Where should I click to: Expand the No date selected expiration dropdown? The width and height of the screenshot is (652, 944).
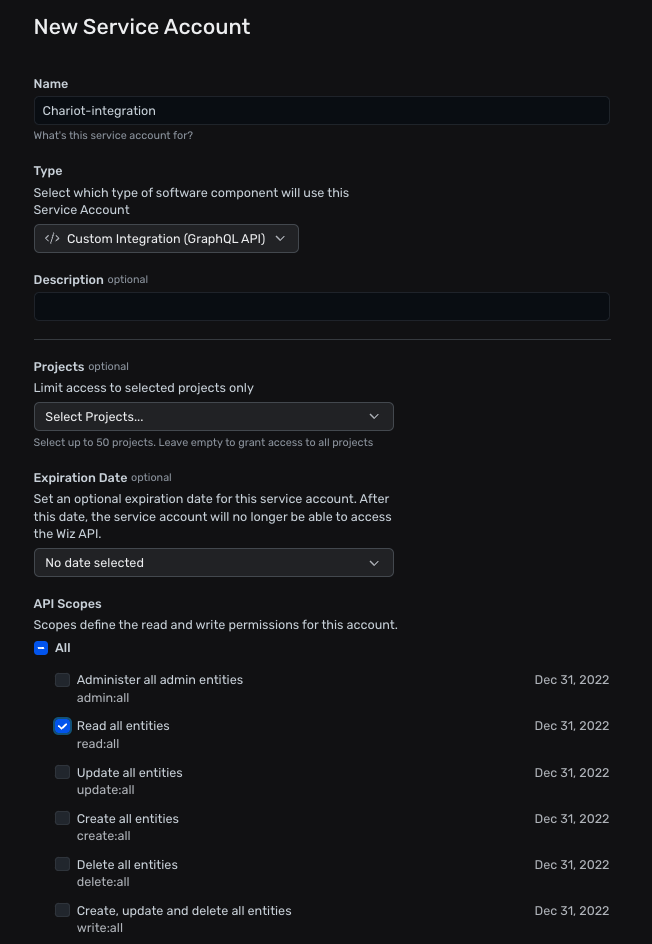(x=214, y=563)
